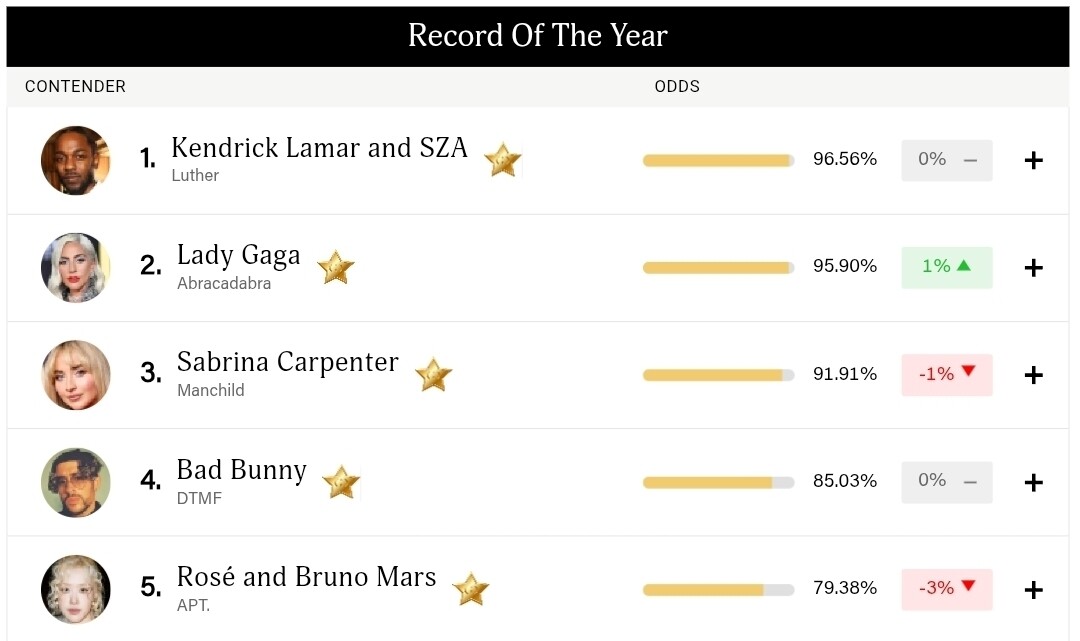Open Bad Bunny's profile photo
This screenshot has width=1080, height=641.
click(76, 482)
